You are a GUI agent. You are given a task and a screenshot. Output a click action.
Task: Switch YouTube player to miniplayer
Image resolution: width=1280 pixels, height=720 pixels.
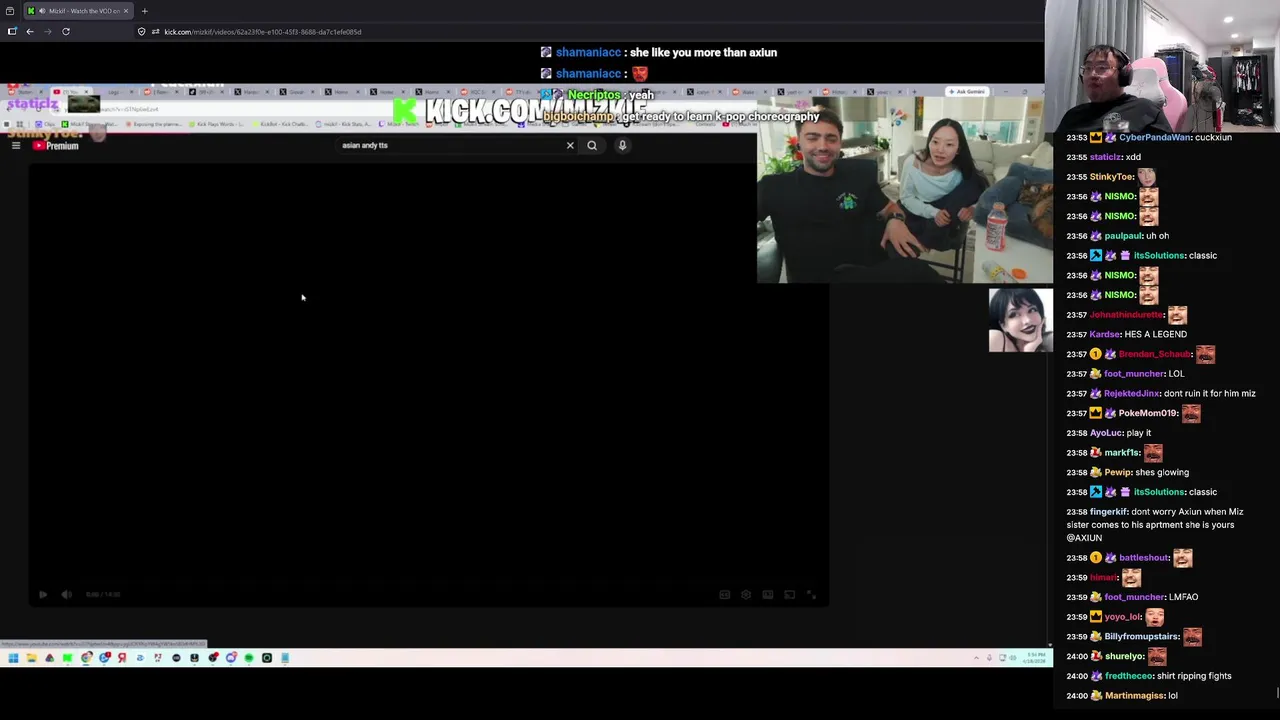pyautogui.click(x=767, y=595)
